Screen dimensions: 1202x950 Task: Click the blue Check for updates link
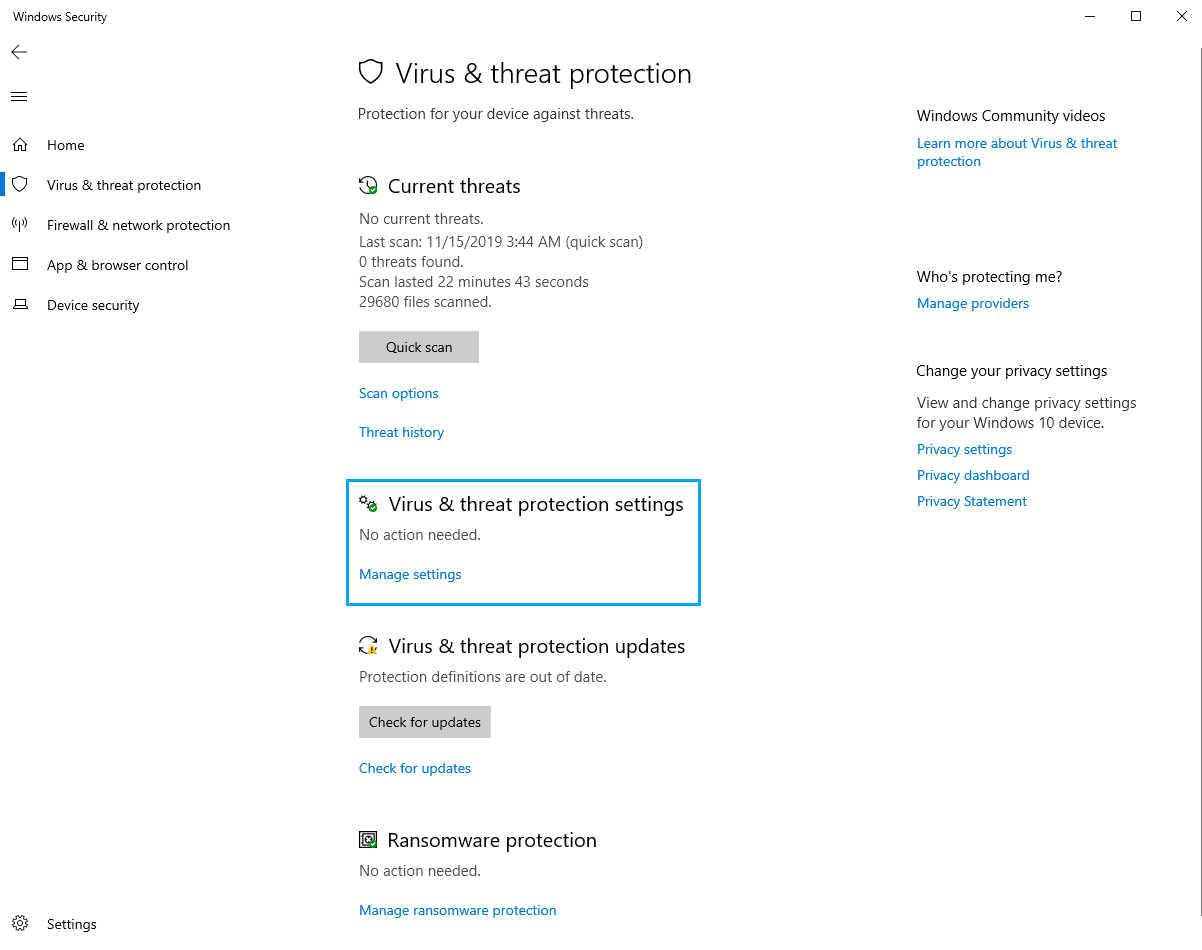[x=415, y=768]
